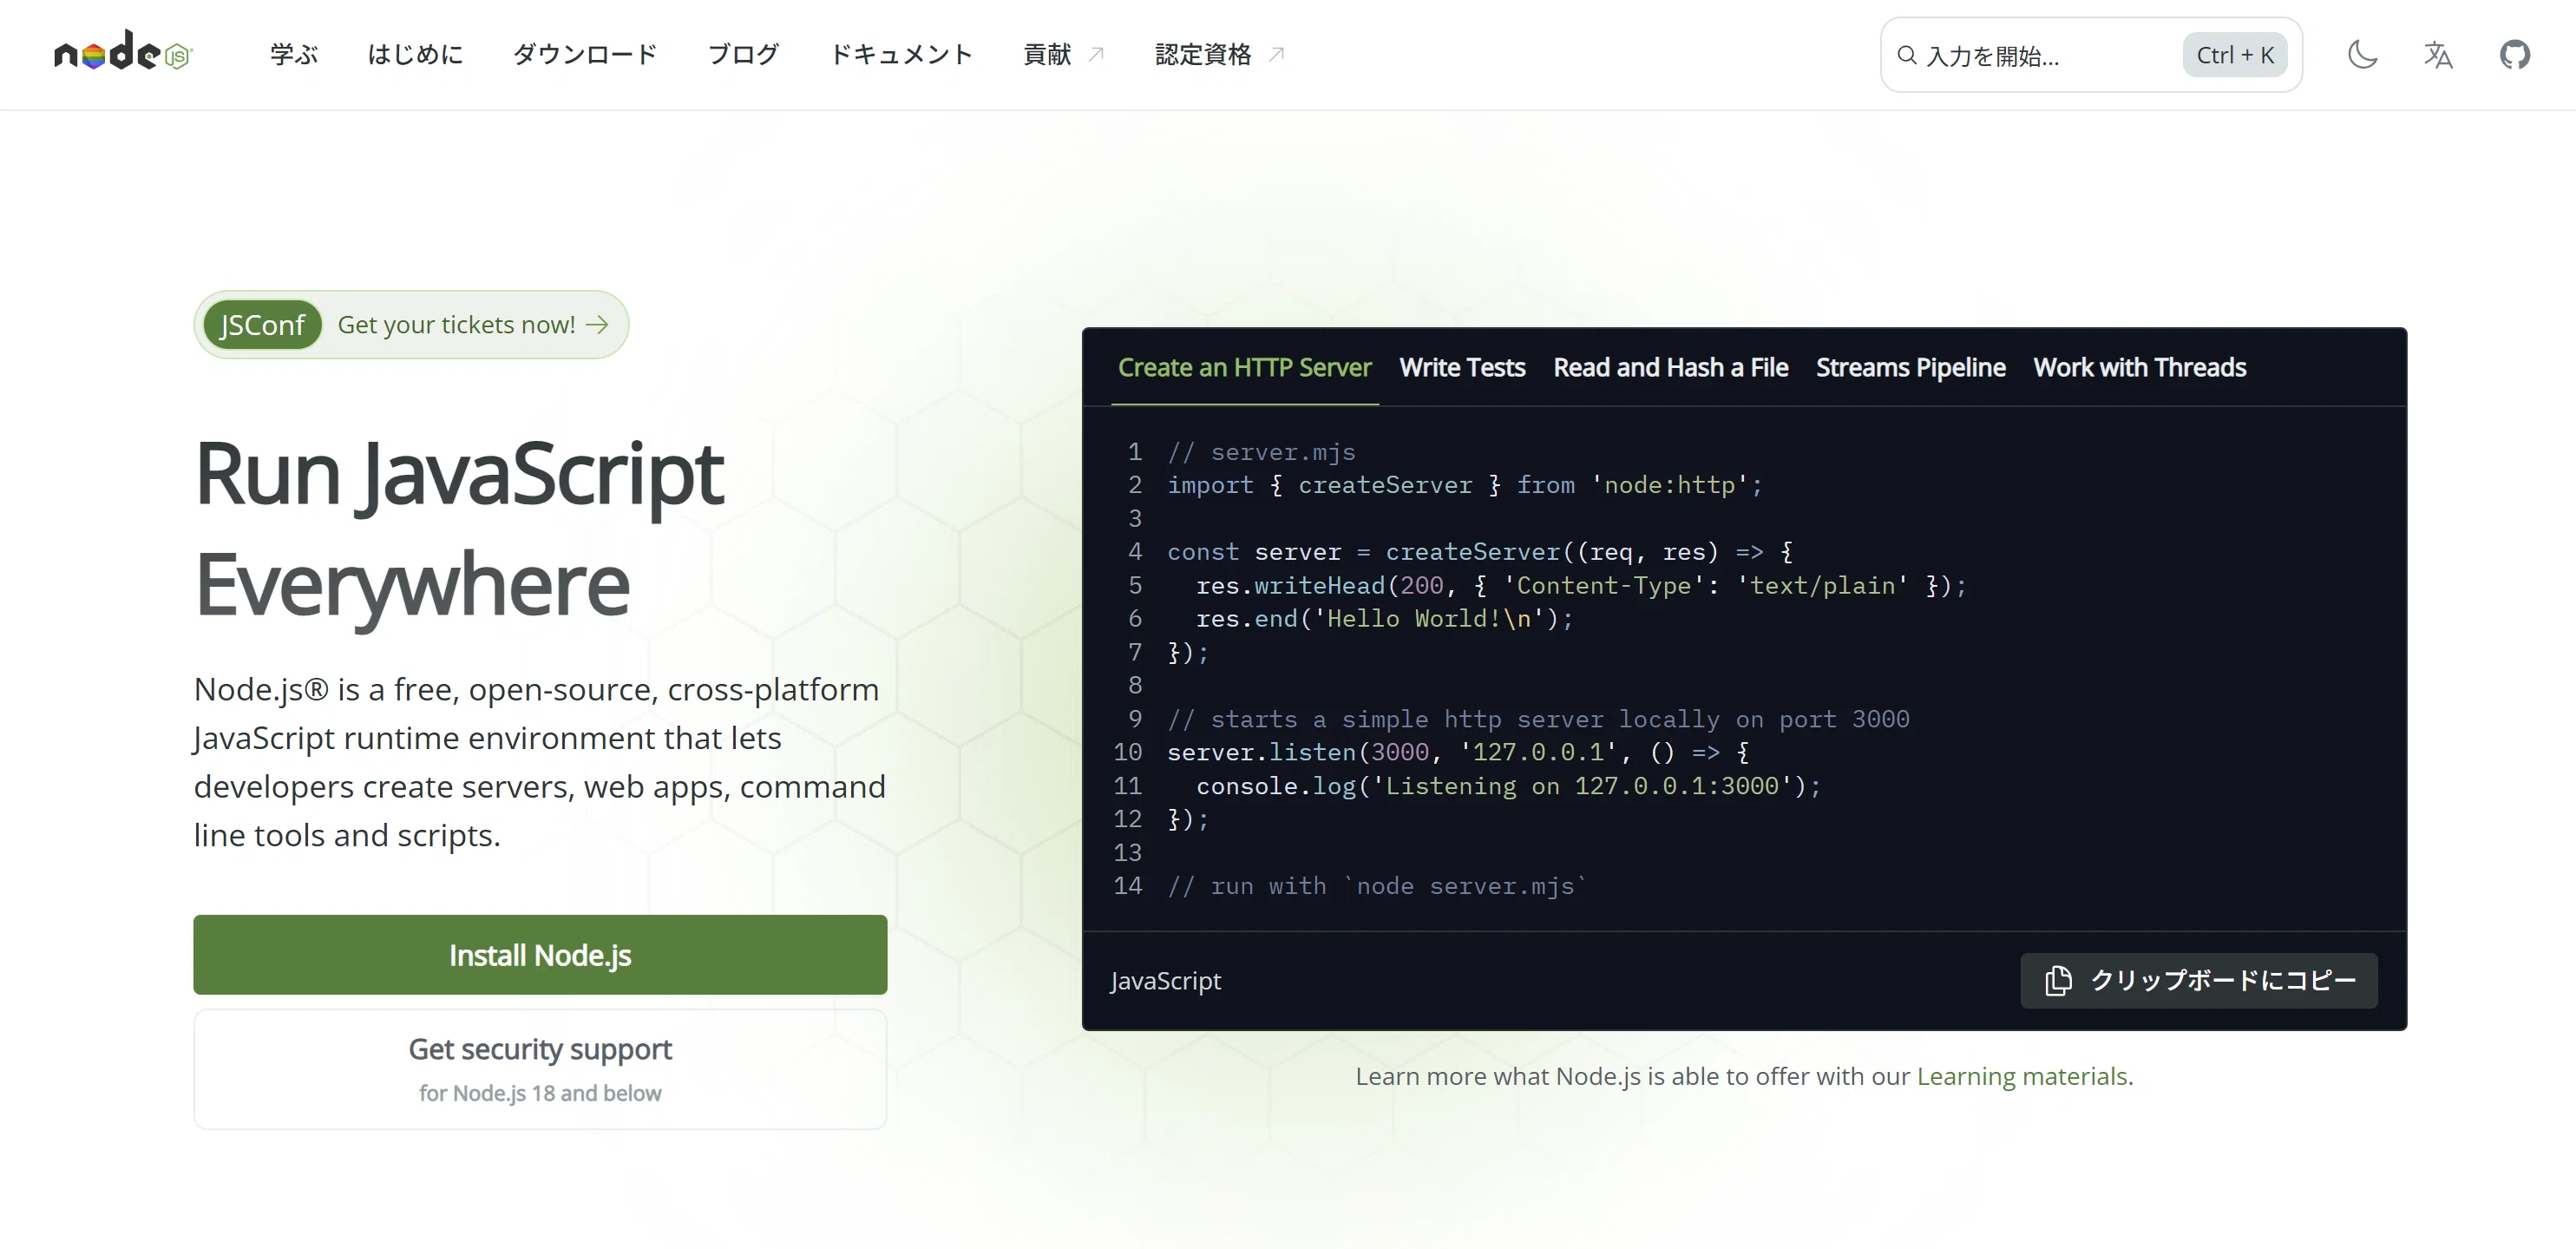Open ドキュメント navigation link
The image size is (2576, 1249).
(x=902, y=54)
